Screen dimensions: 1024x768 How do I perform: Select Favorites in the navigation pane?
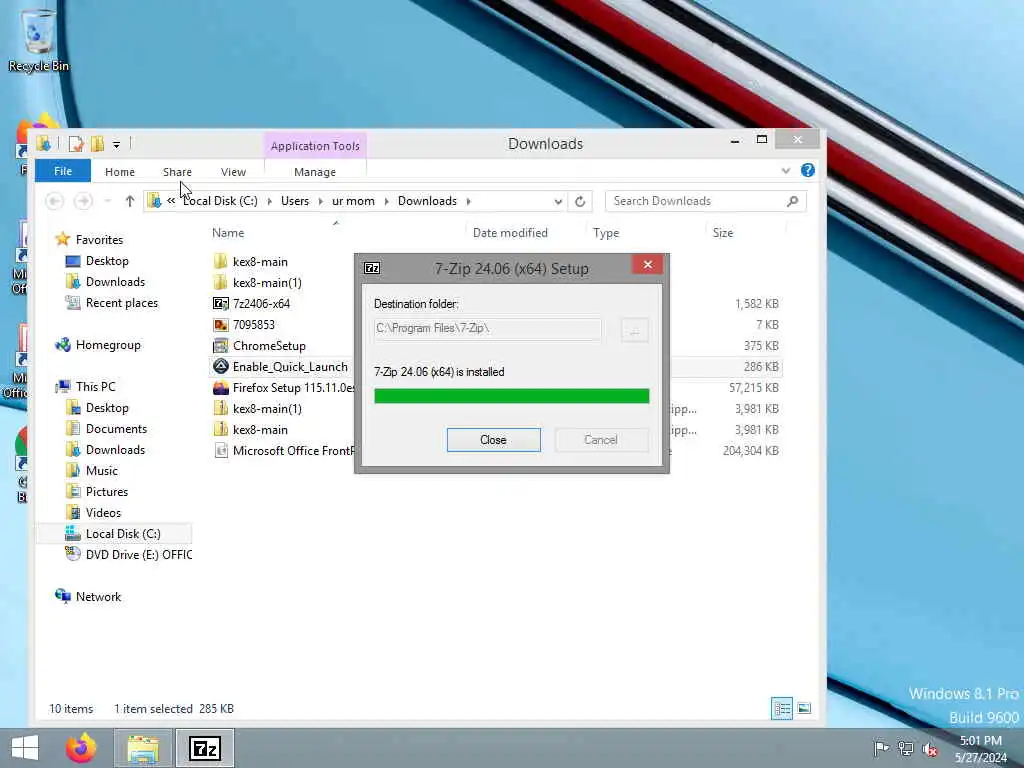click(99, 240)
